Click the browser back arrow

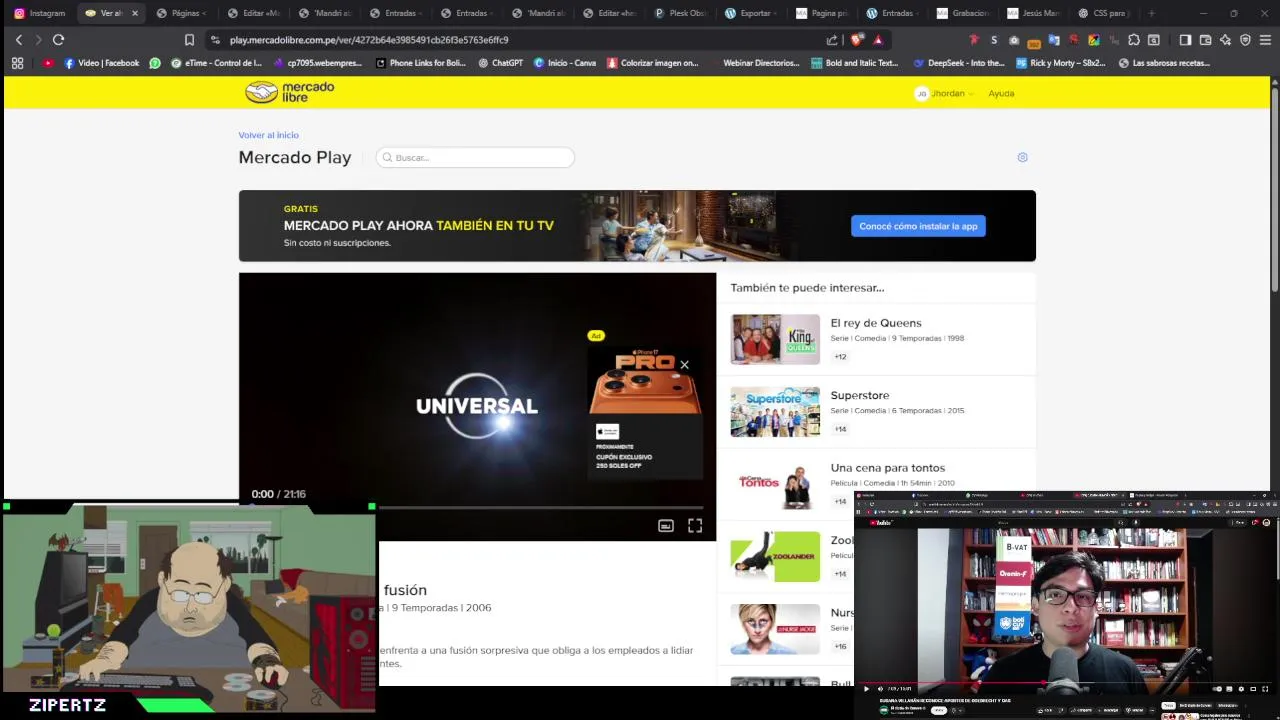point(19,40)
